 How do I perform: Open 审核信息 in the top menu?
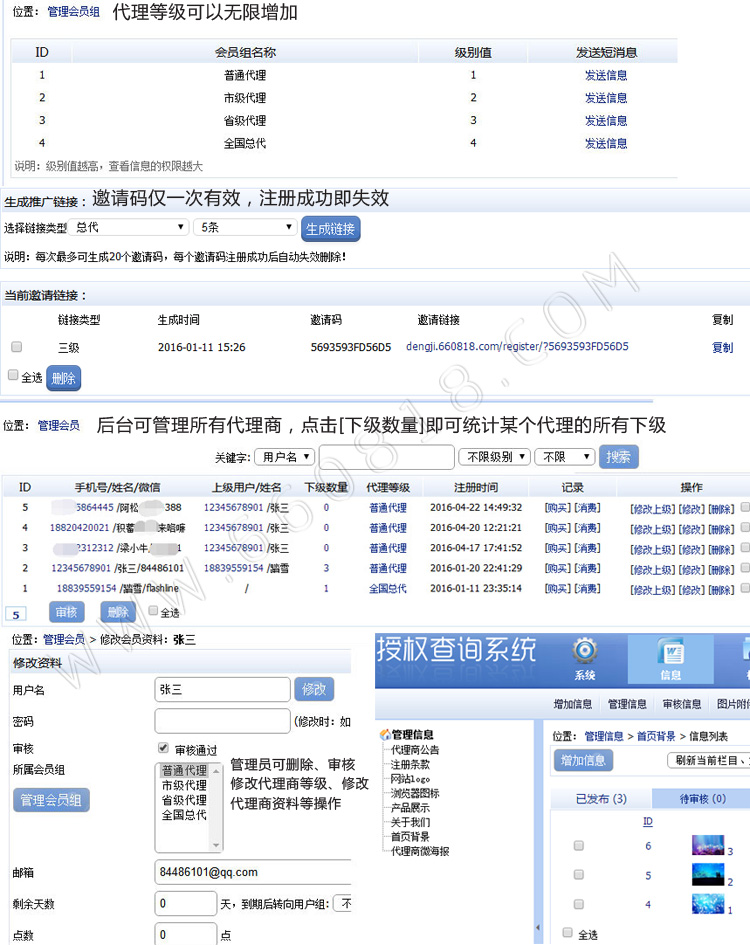pos(682,704)
